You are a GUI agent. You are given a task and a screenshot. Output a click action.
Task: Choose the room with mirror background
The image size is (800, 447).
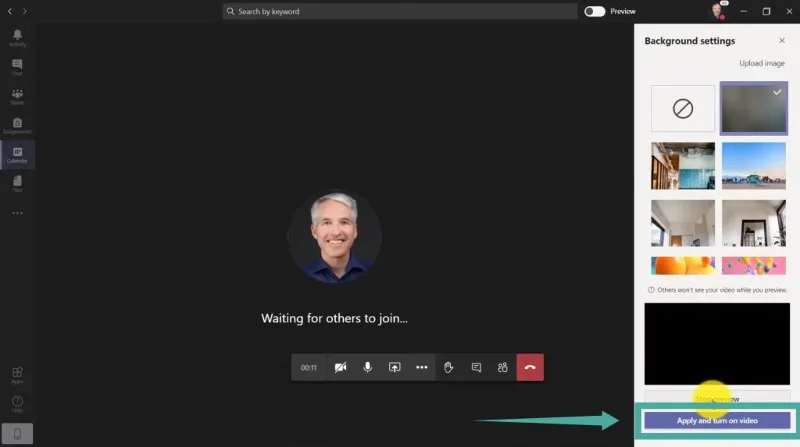[754, 223]
